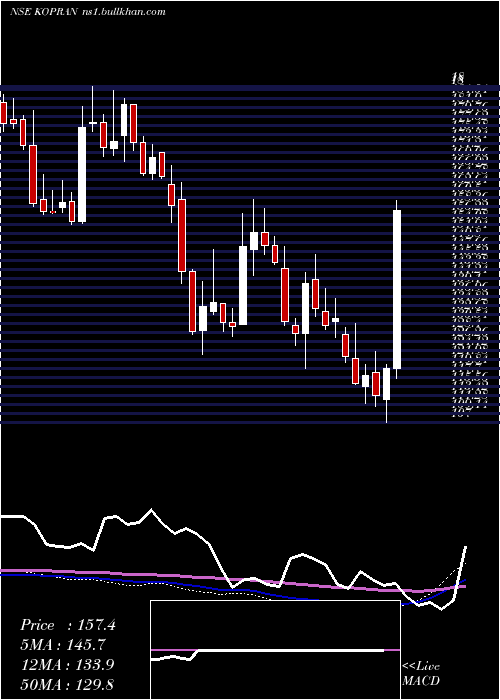Click the NSE KOPRAN ns1.bullkhan.com title text
500x700 pixels.
(88, 12)
